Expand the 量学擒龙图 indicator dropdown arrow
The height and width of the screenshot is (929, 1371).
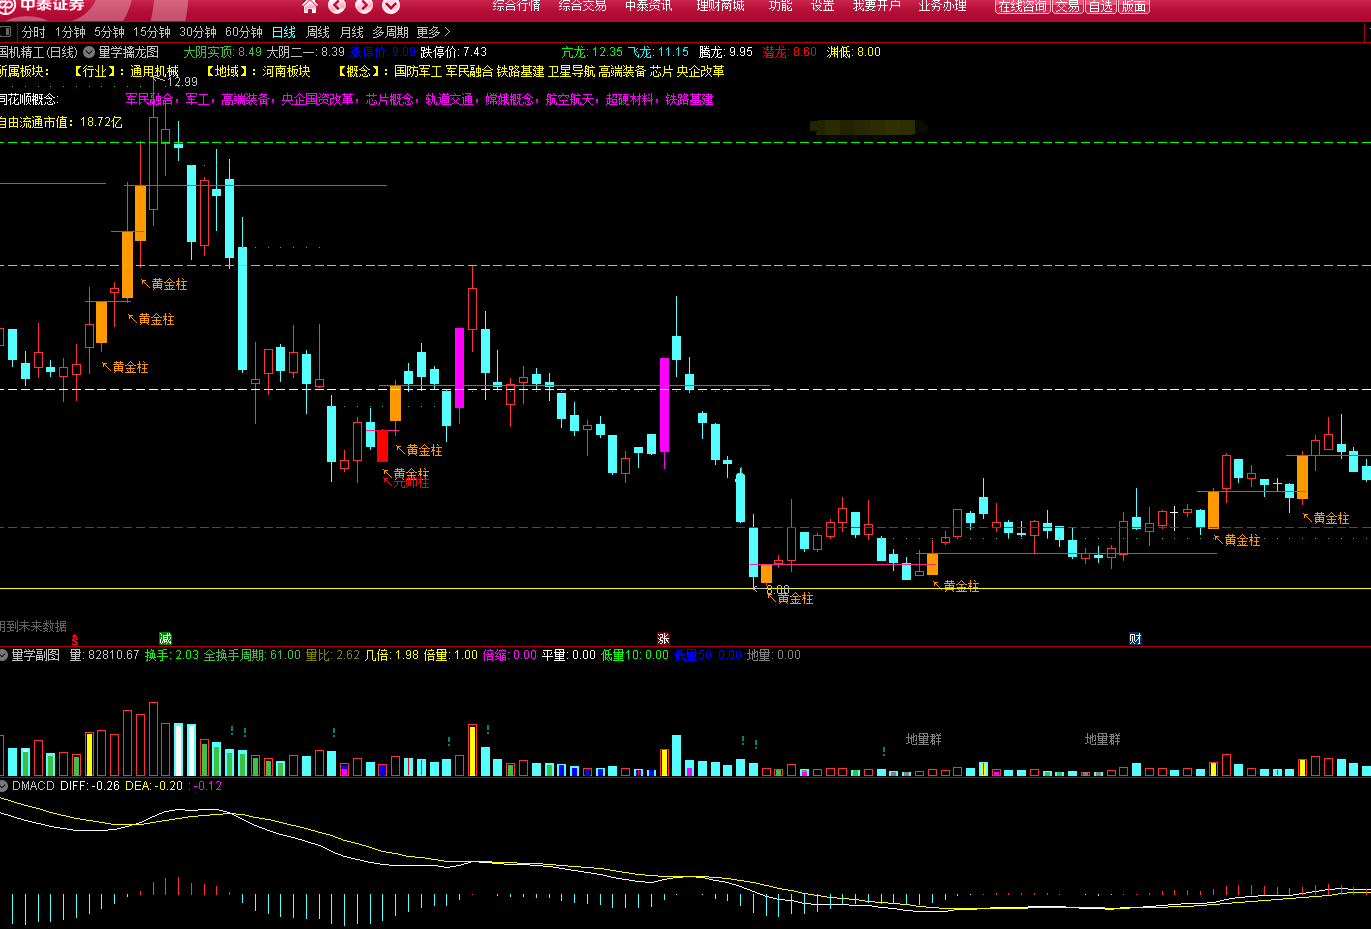(89, 52)
